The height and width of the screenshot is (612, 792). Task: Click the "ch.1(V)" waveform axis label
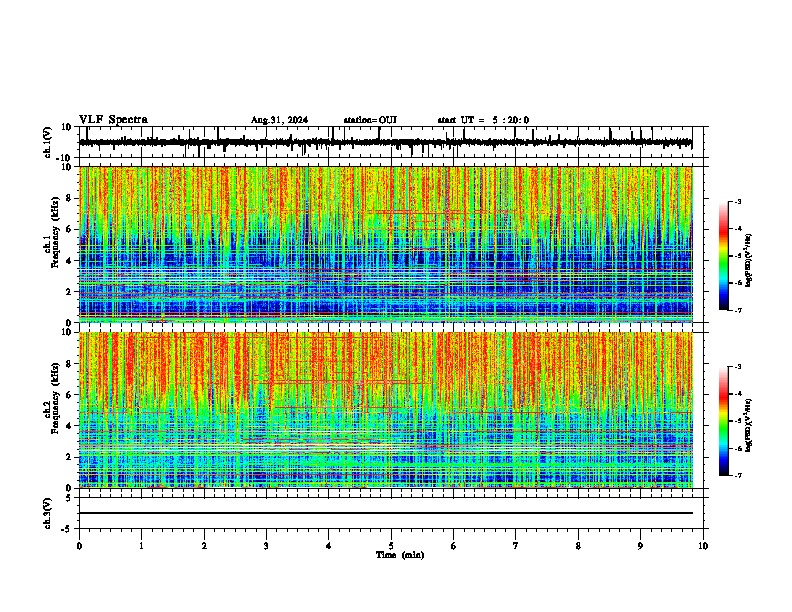[x=48, y=142]
